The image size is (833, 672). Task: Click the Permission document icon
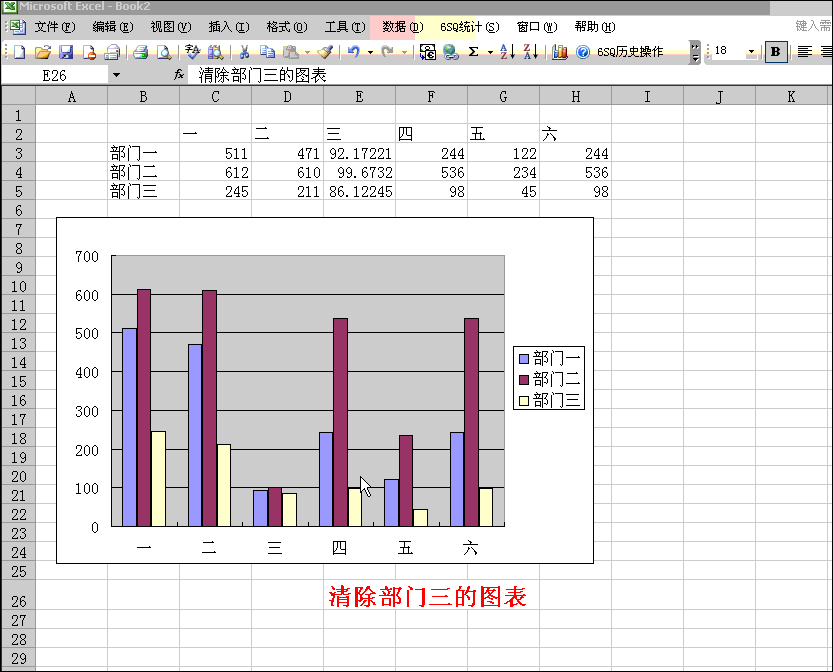(89, 52)
